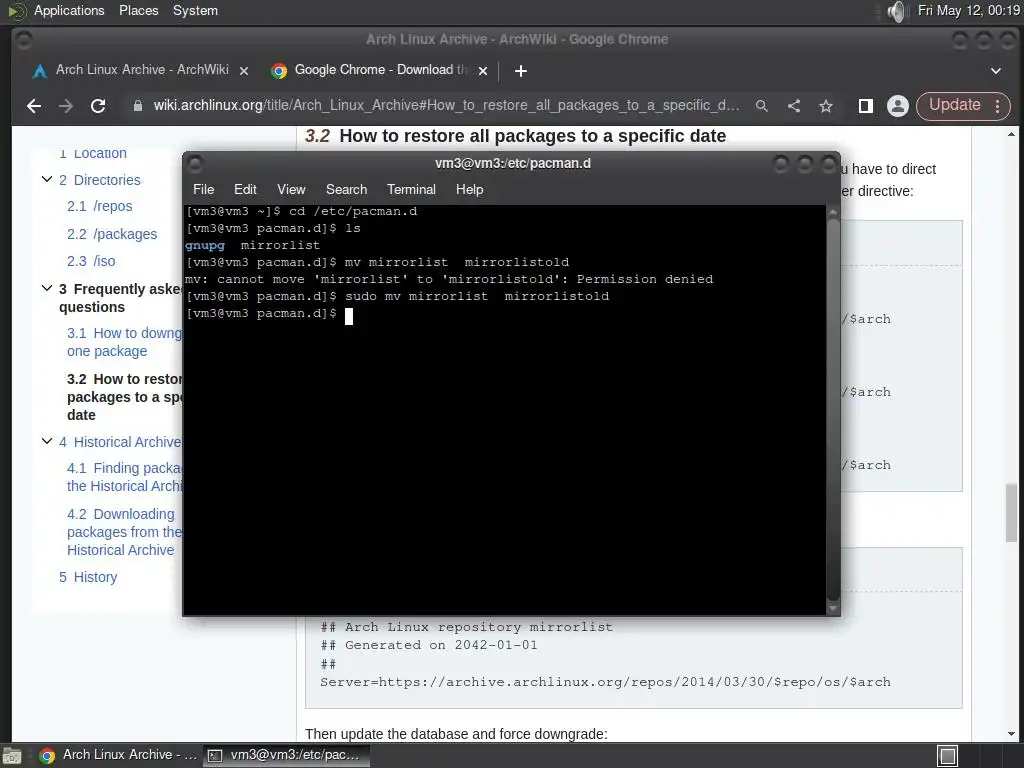
Task: Click the volume speaker icon
Action: (x=898, y=11)
